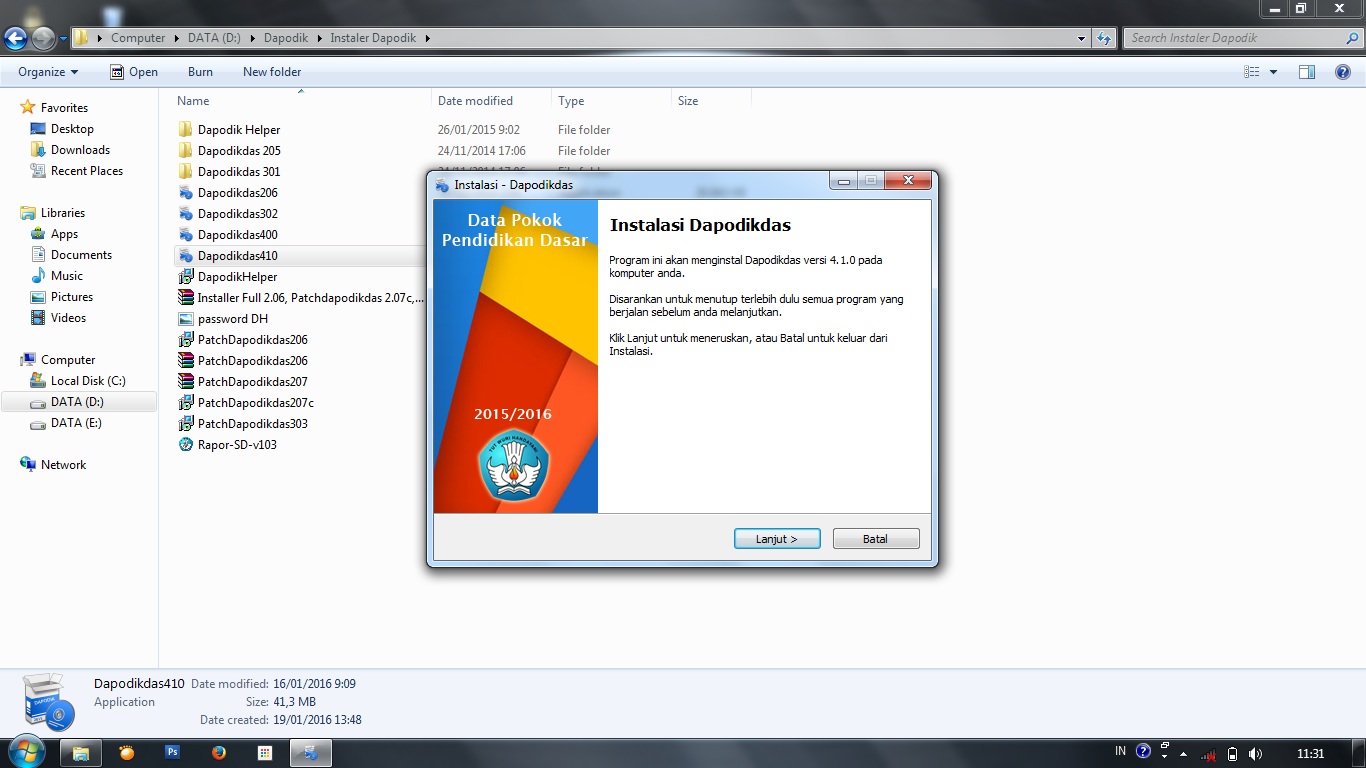Select the Dapodikdas410 installer file icon
The width and height of the screenshot is (1366, 768).
pos(185,256)
